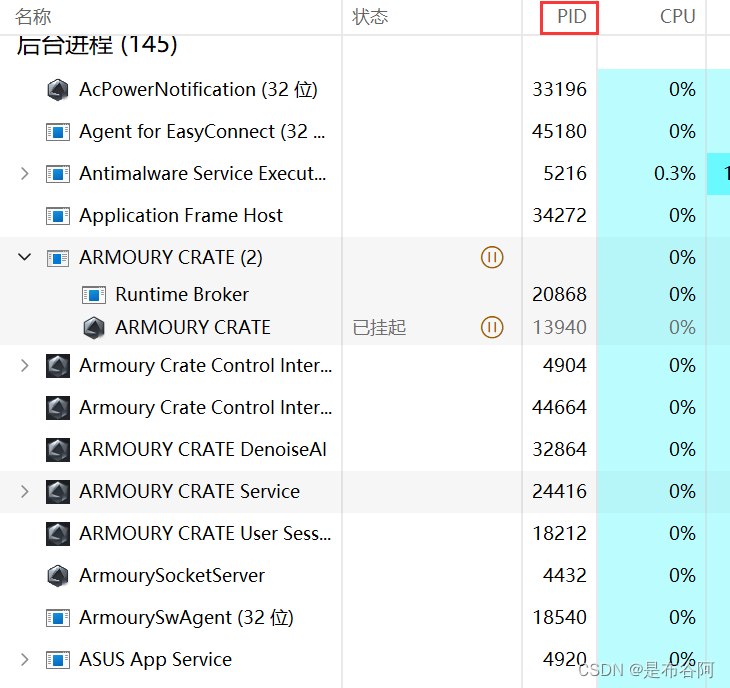Select ARMOURY CRATE User Session name
Screen dimensions: 730x688
(205, 533)
